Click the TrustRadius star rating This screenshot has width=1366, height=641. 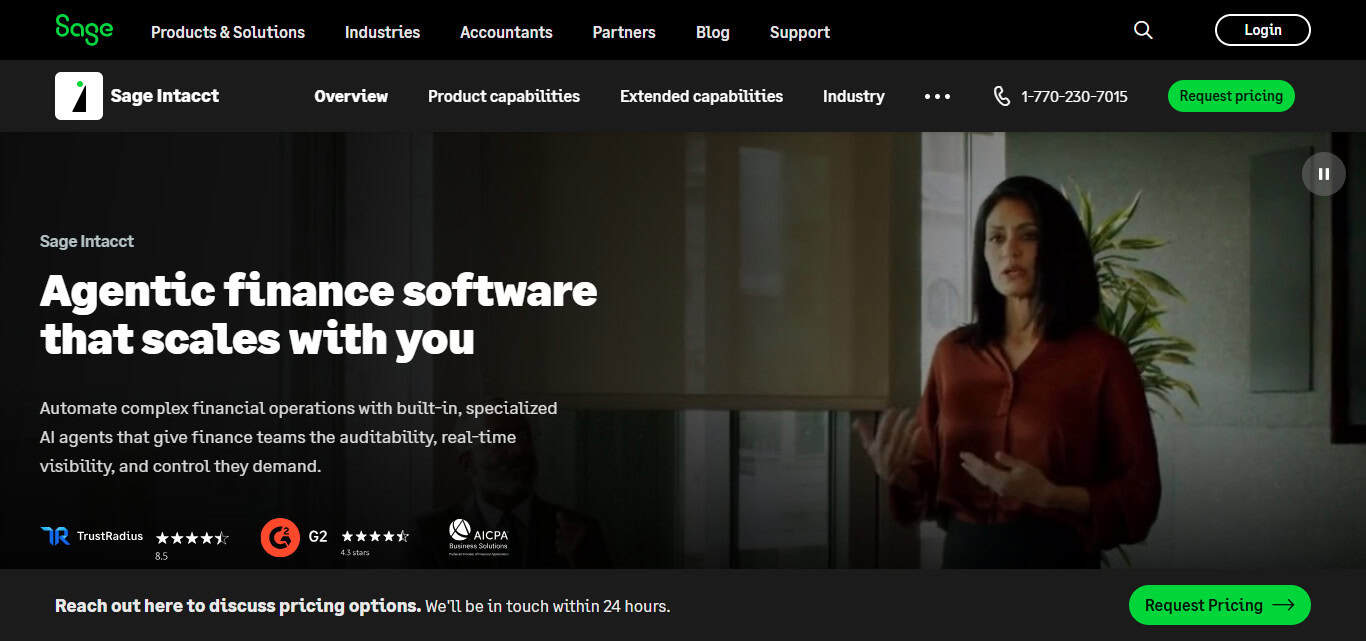(x=192, y=537)
